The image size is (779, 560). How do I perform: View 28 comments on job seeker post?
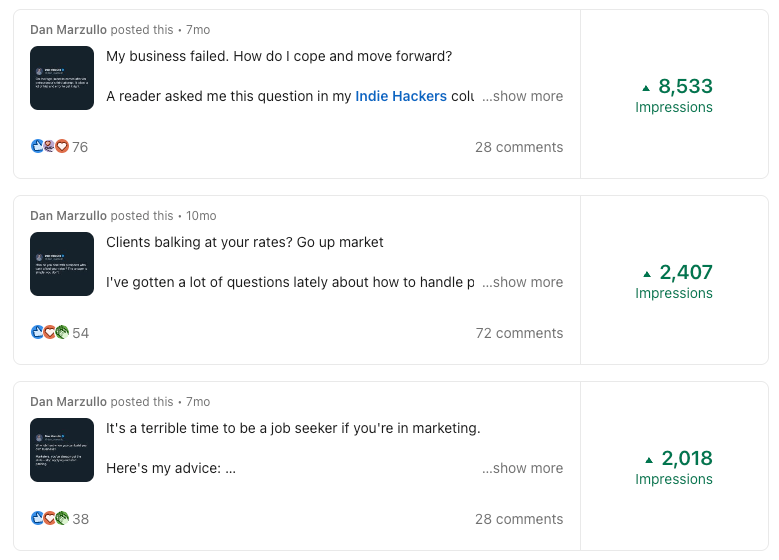[519, 519]
